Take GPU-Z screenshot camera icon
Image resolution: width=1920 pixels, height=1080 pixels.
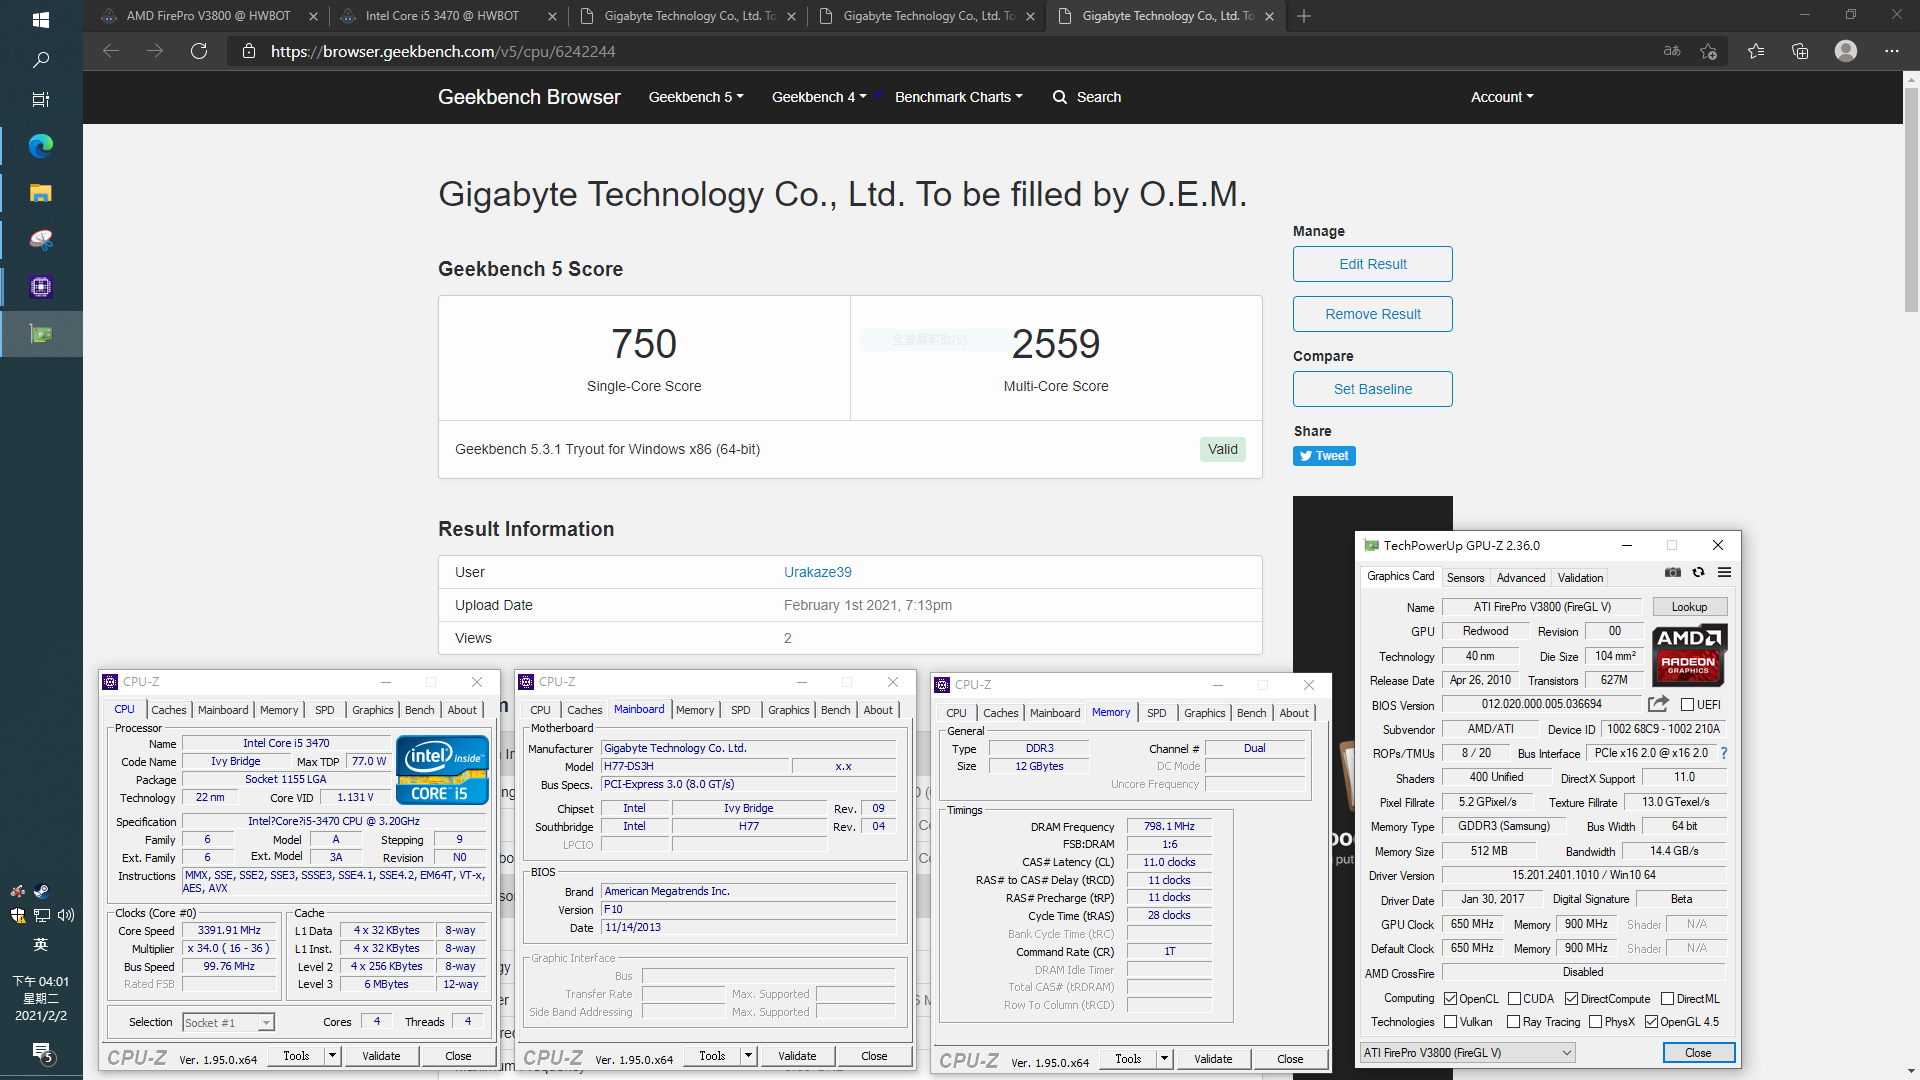point(1673,572)
